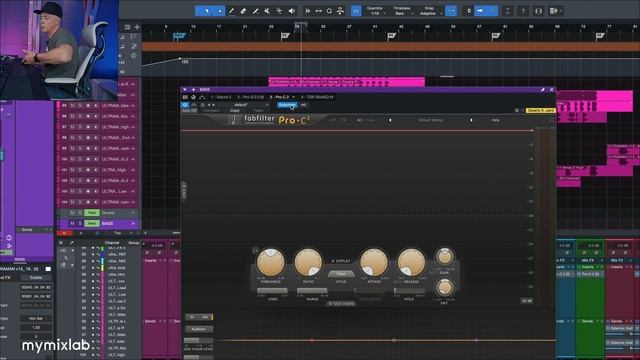Screen dimensions: 640x360
Task: Open BASS window menu triangle
Action: (x=185, y=89)
